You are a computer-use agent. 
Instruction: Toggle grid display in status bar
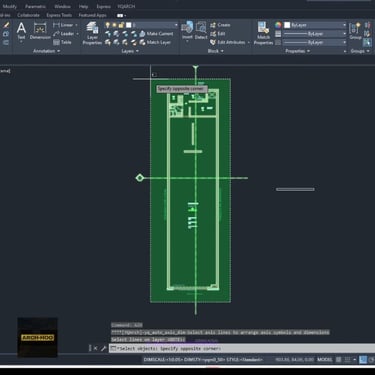pyautogui.click(x=339, y=360)
